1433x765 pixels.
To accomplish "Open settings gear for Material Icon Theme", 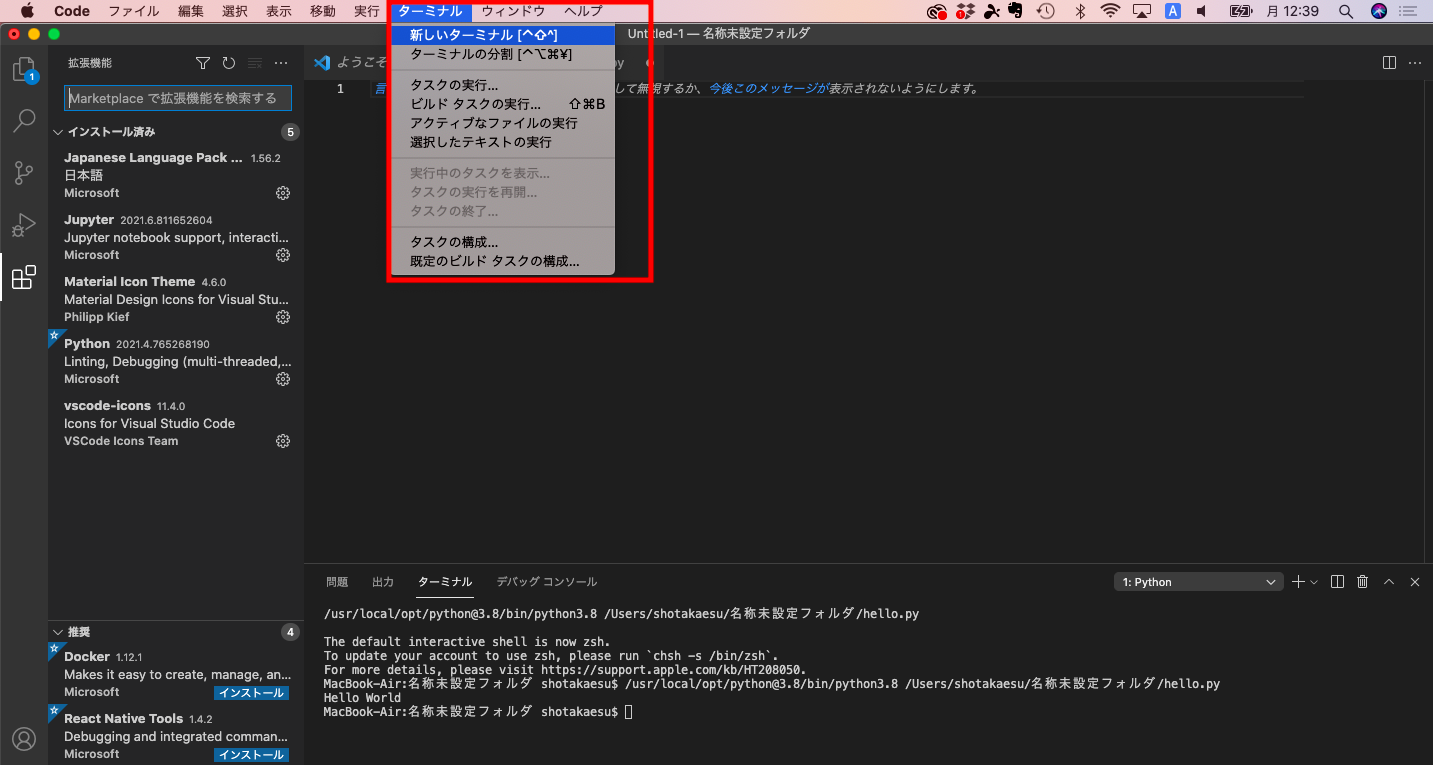I will tap(283, 317).
